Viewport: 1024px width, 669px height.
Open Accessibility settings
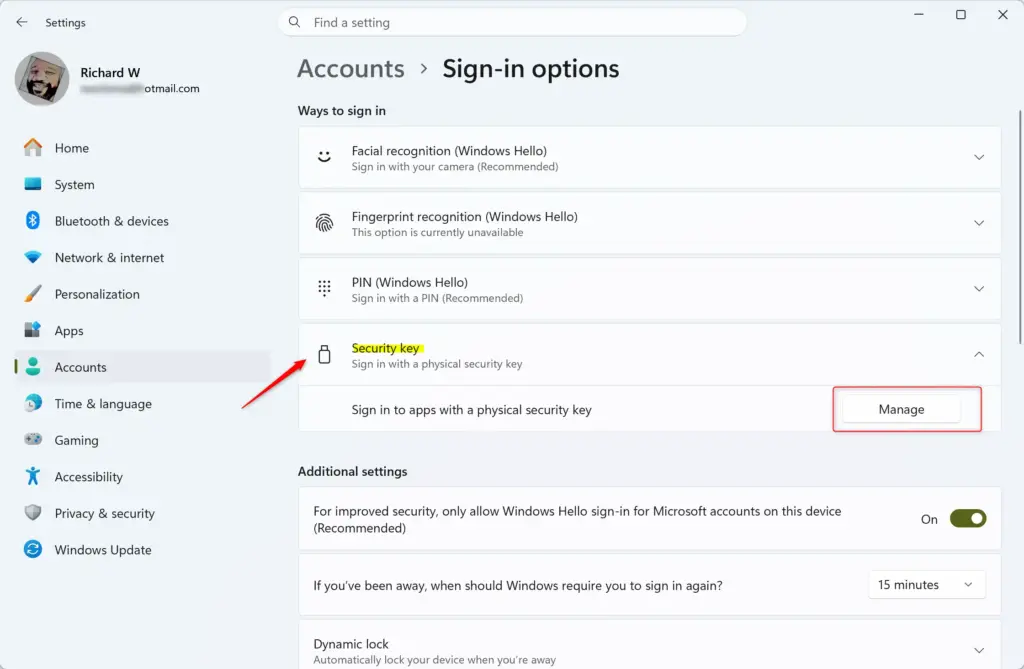(142, 477)
